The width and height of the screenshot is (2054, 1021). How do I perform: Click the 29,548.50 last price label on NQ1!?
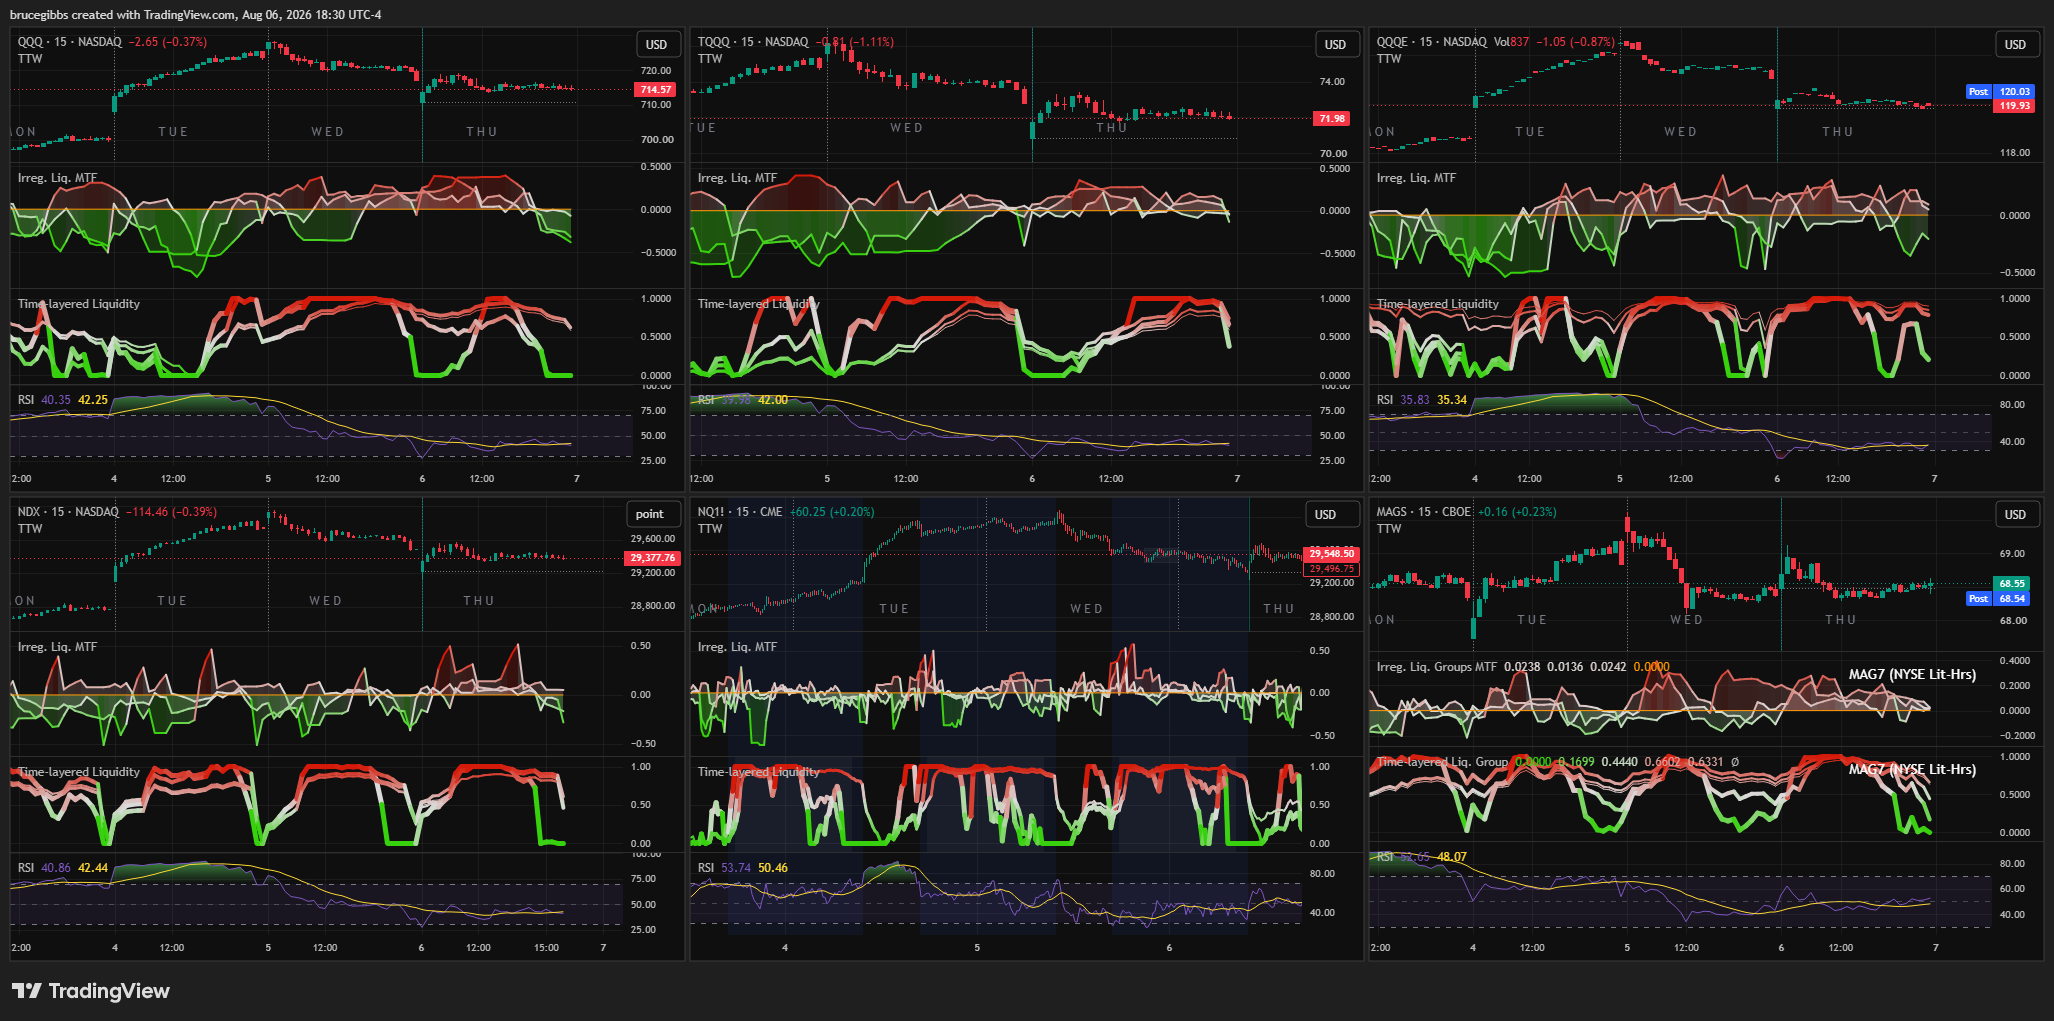pyautogui.click(x=1331, y=554)
